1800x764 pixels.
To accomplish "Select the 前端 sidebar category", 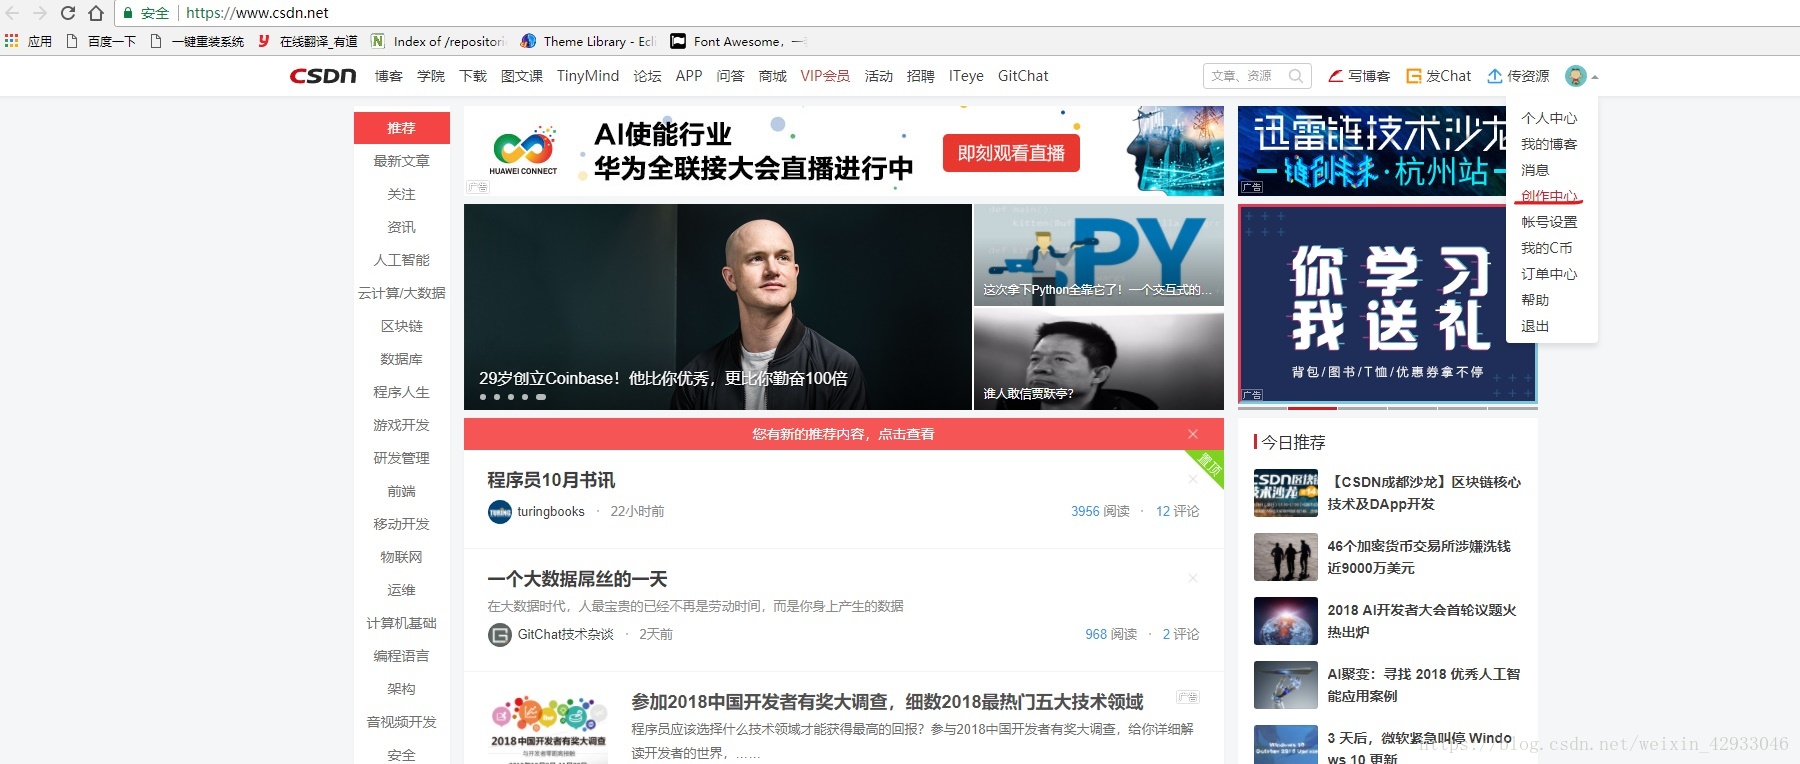I will [x=402, y=491].
